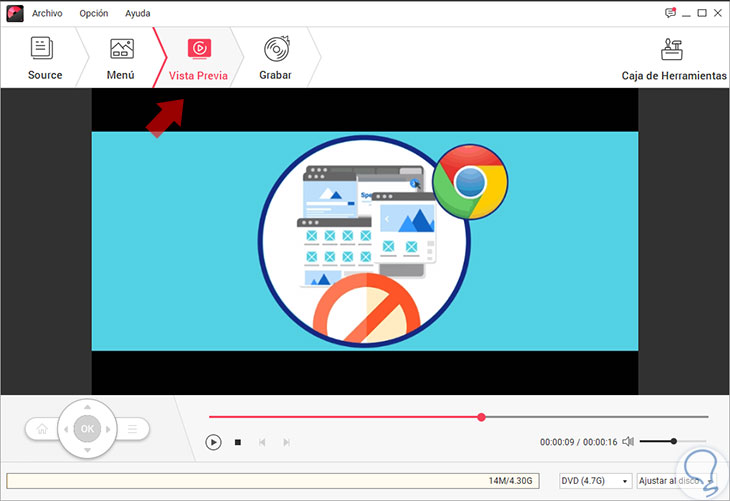730x501 pixels.
Task: Open Ajustar al disco quality dropdown
Action: tap(676, 481)
